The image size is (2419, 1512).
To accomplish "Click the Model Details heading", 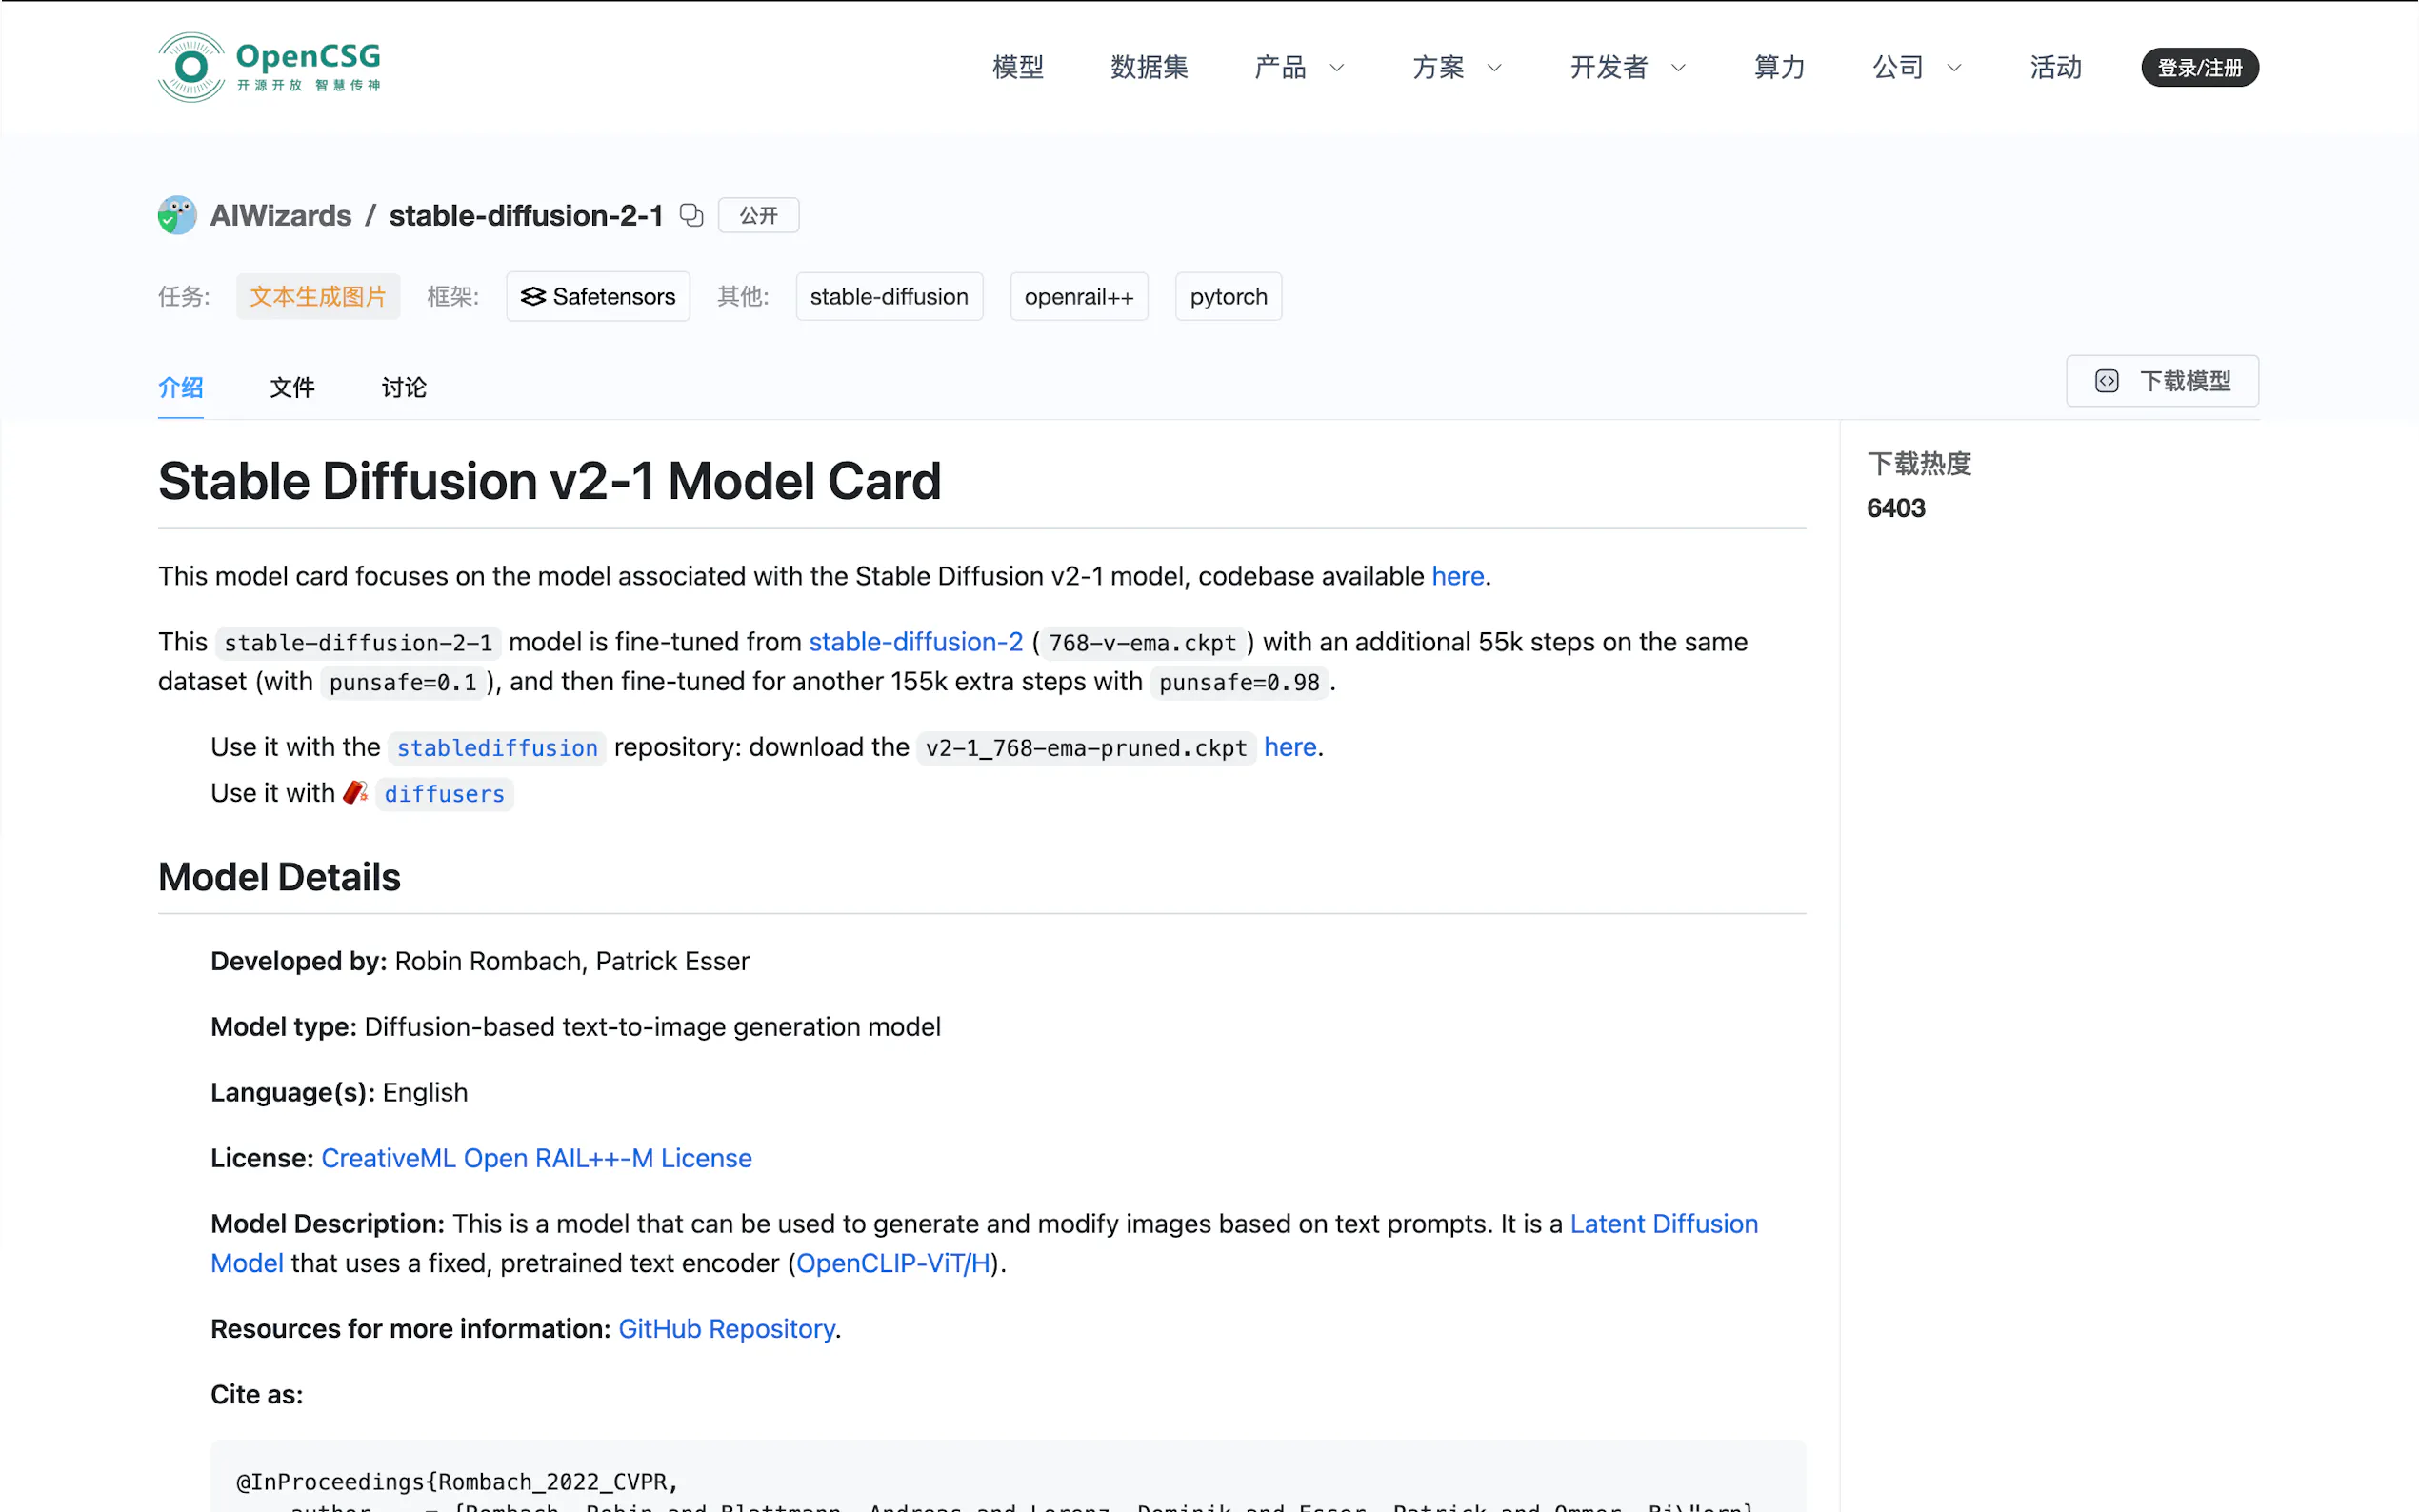I will (x=279, y=877).
